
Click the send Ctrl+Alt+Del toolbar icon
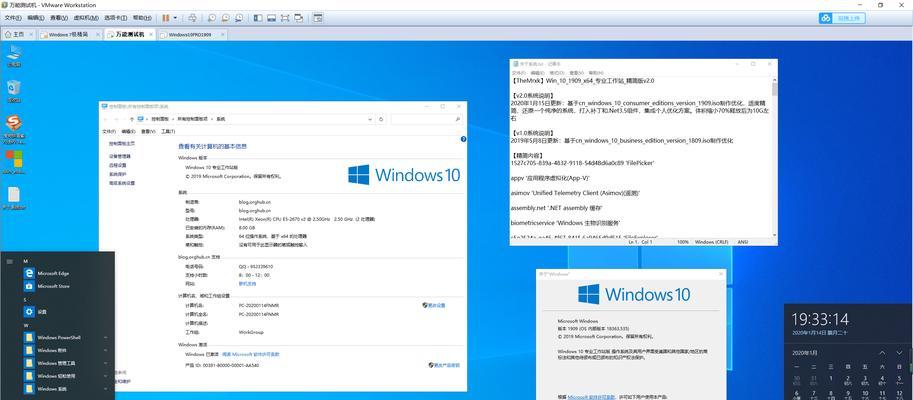click(x=193, y=18)
